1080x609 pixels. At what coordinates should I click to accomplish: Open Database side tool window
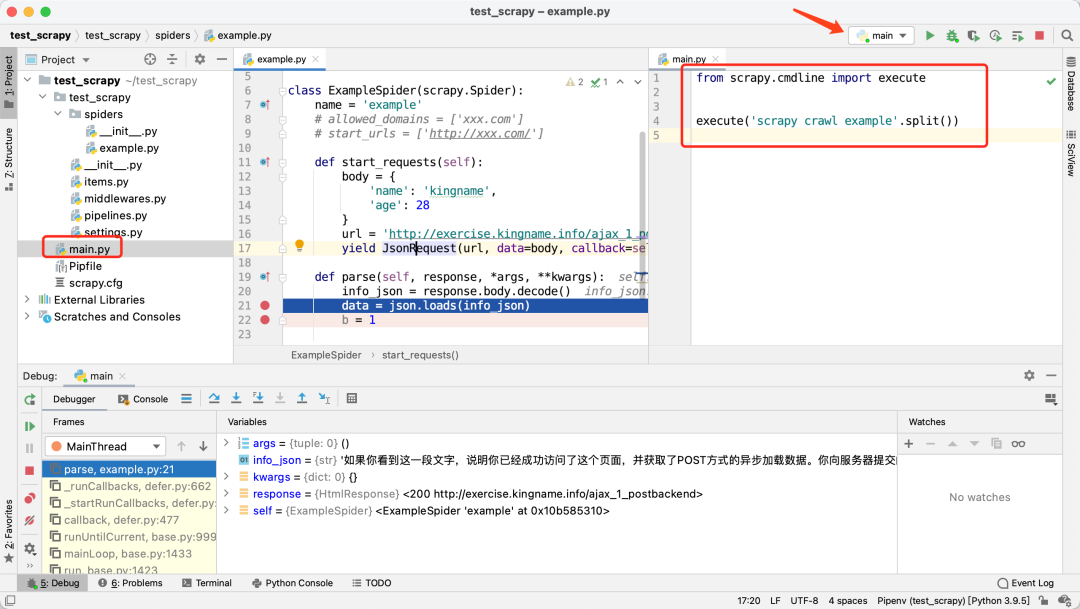point(1071,84)
